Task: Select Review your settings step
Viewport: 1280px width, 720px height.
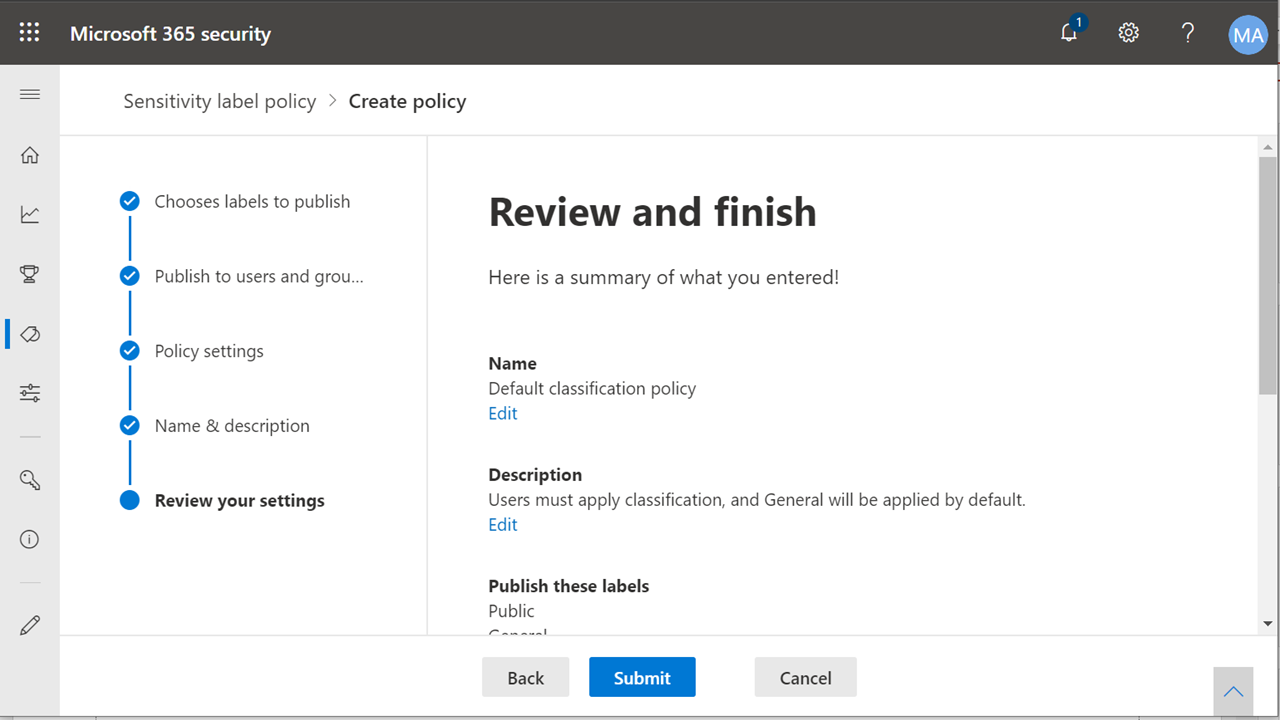Action: tap(240, 501)
